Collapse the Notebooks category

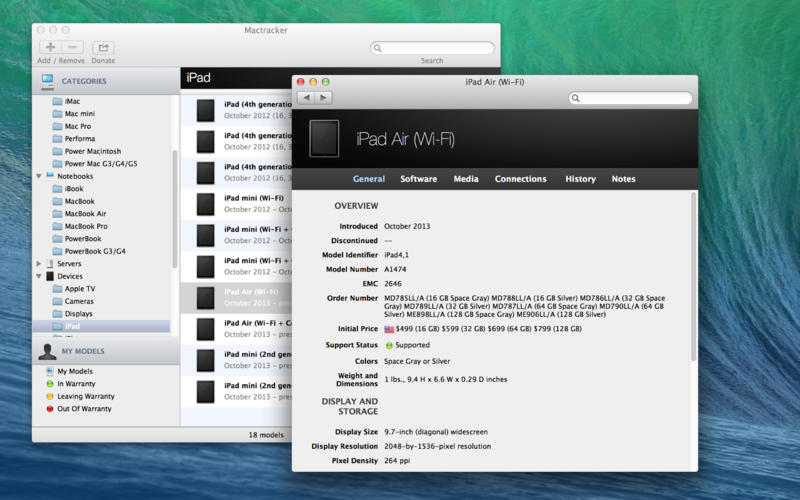[39, 176]
